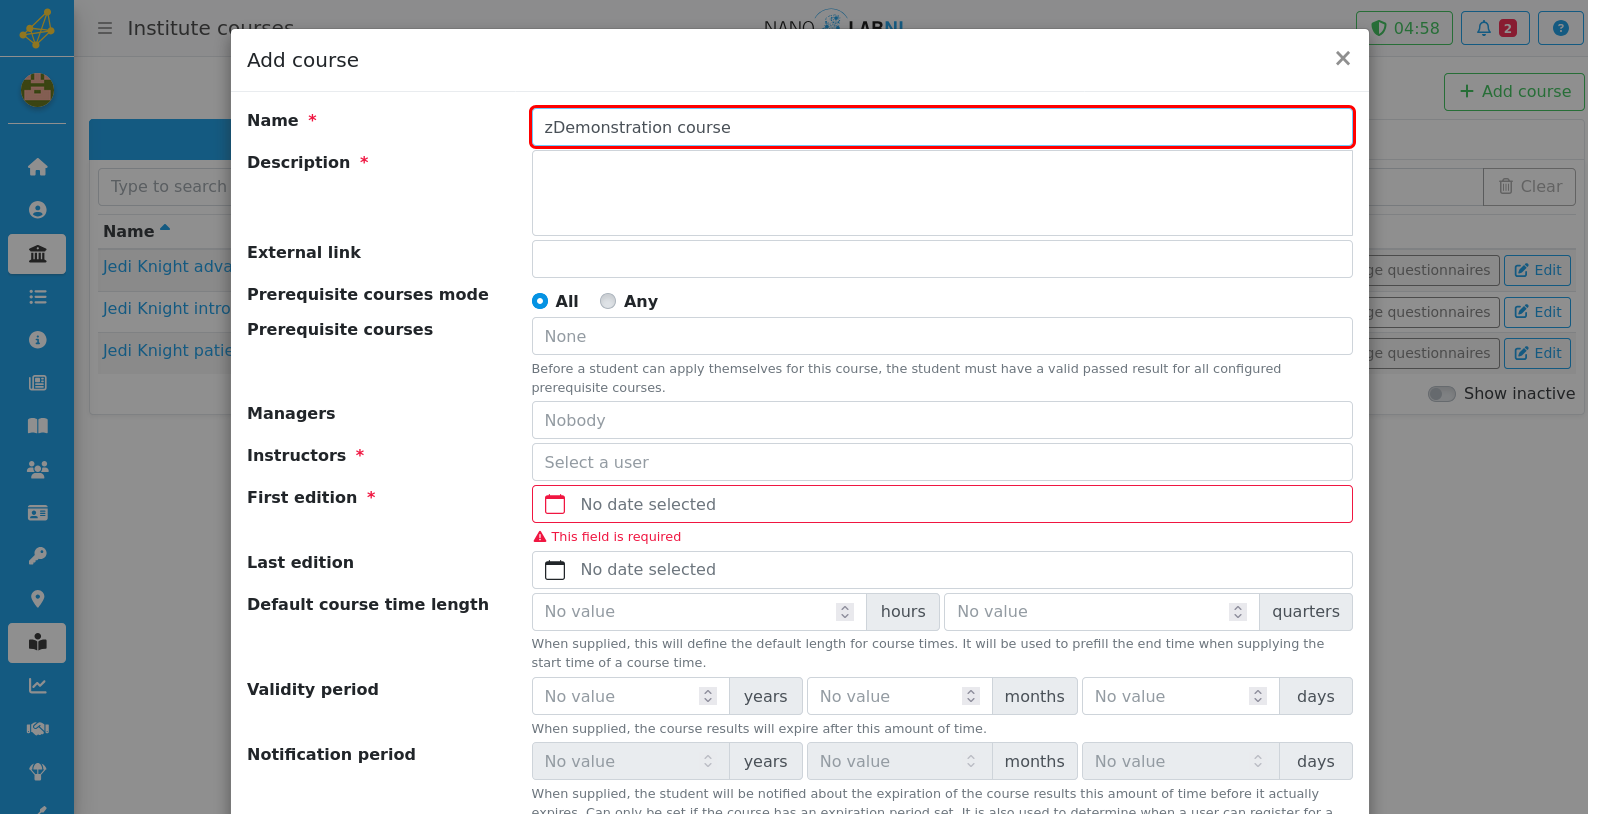Open the home icon in sidebar
Screen dimensions: 1600x814
[37, 167]
